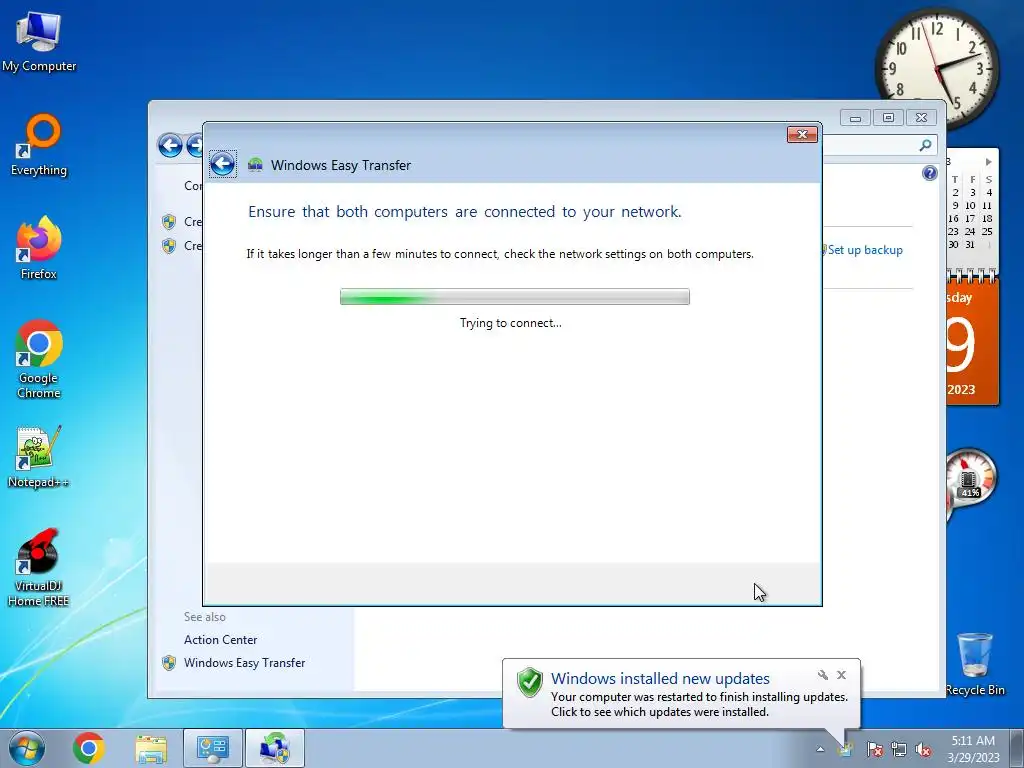Click the search magnifier in Control Panel
This screenshot has width=1024, height=768.
pyautogui.click(x=925, y=145)
